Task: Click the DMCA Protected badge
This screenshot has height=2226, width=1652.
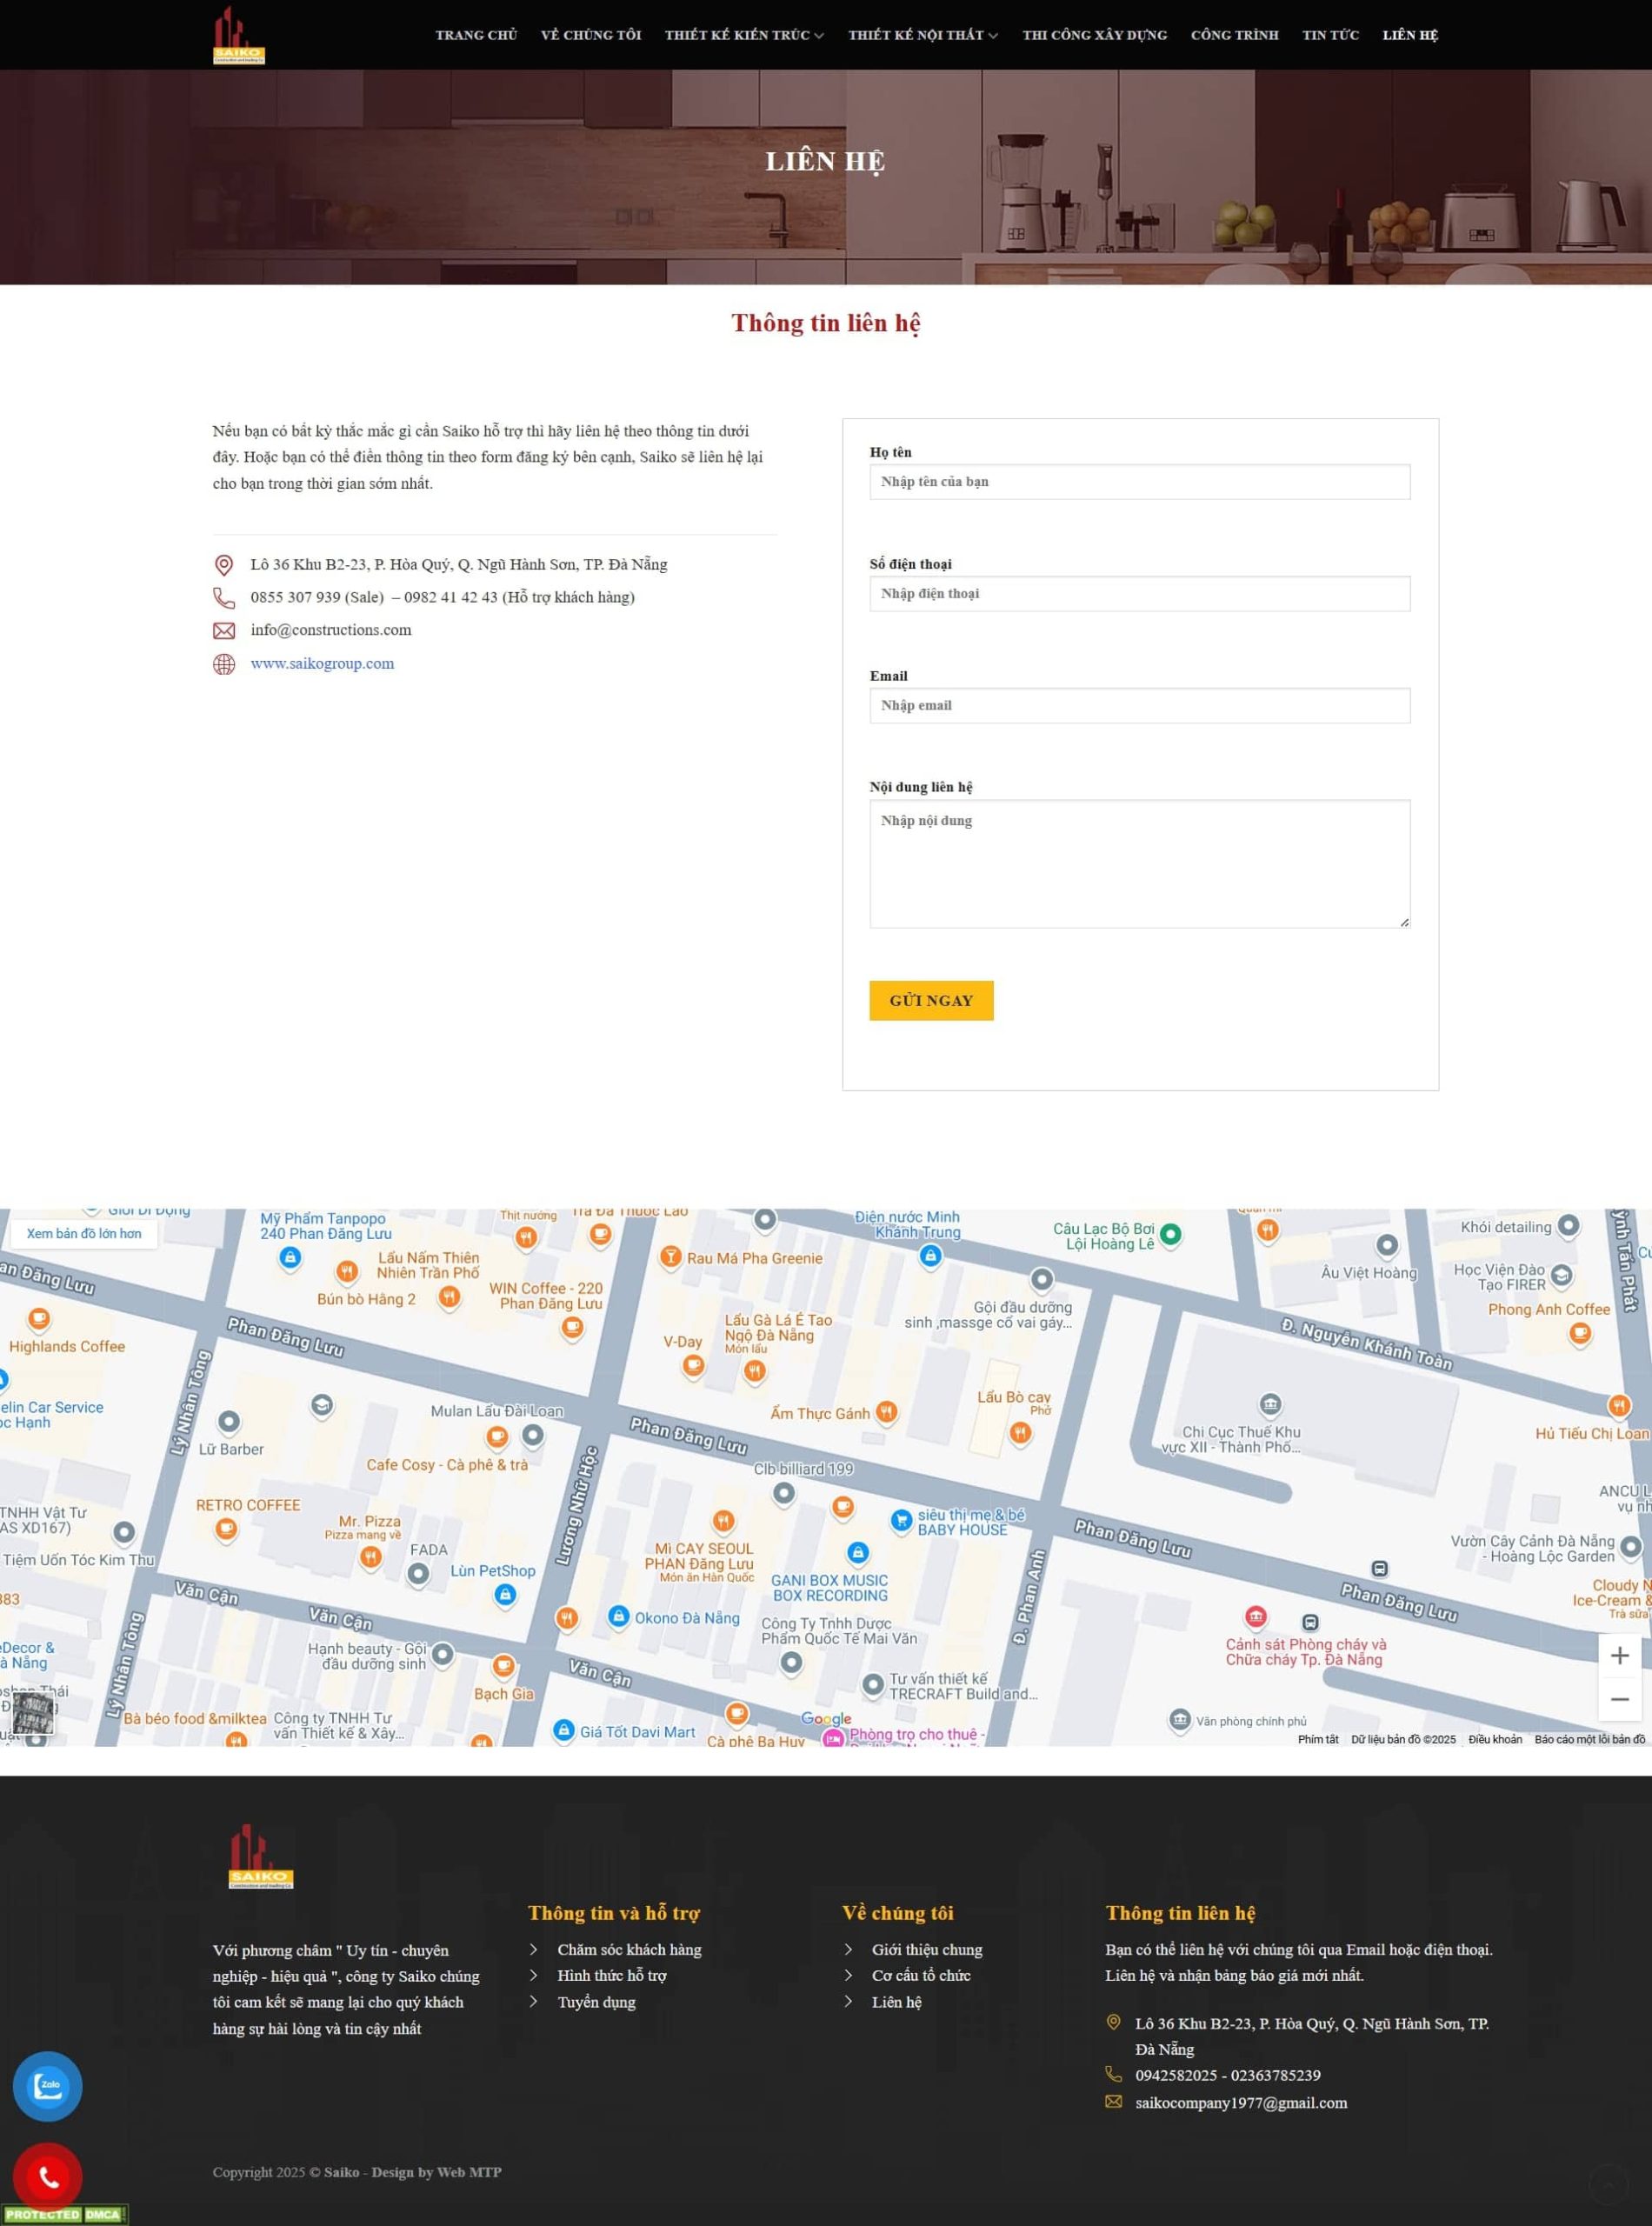Action: click(x=65, y=2214)
